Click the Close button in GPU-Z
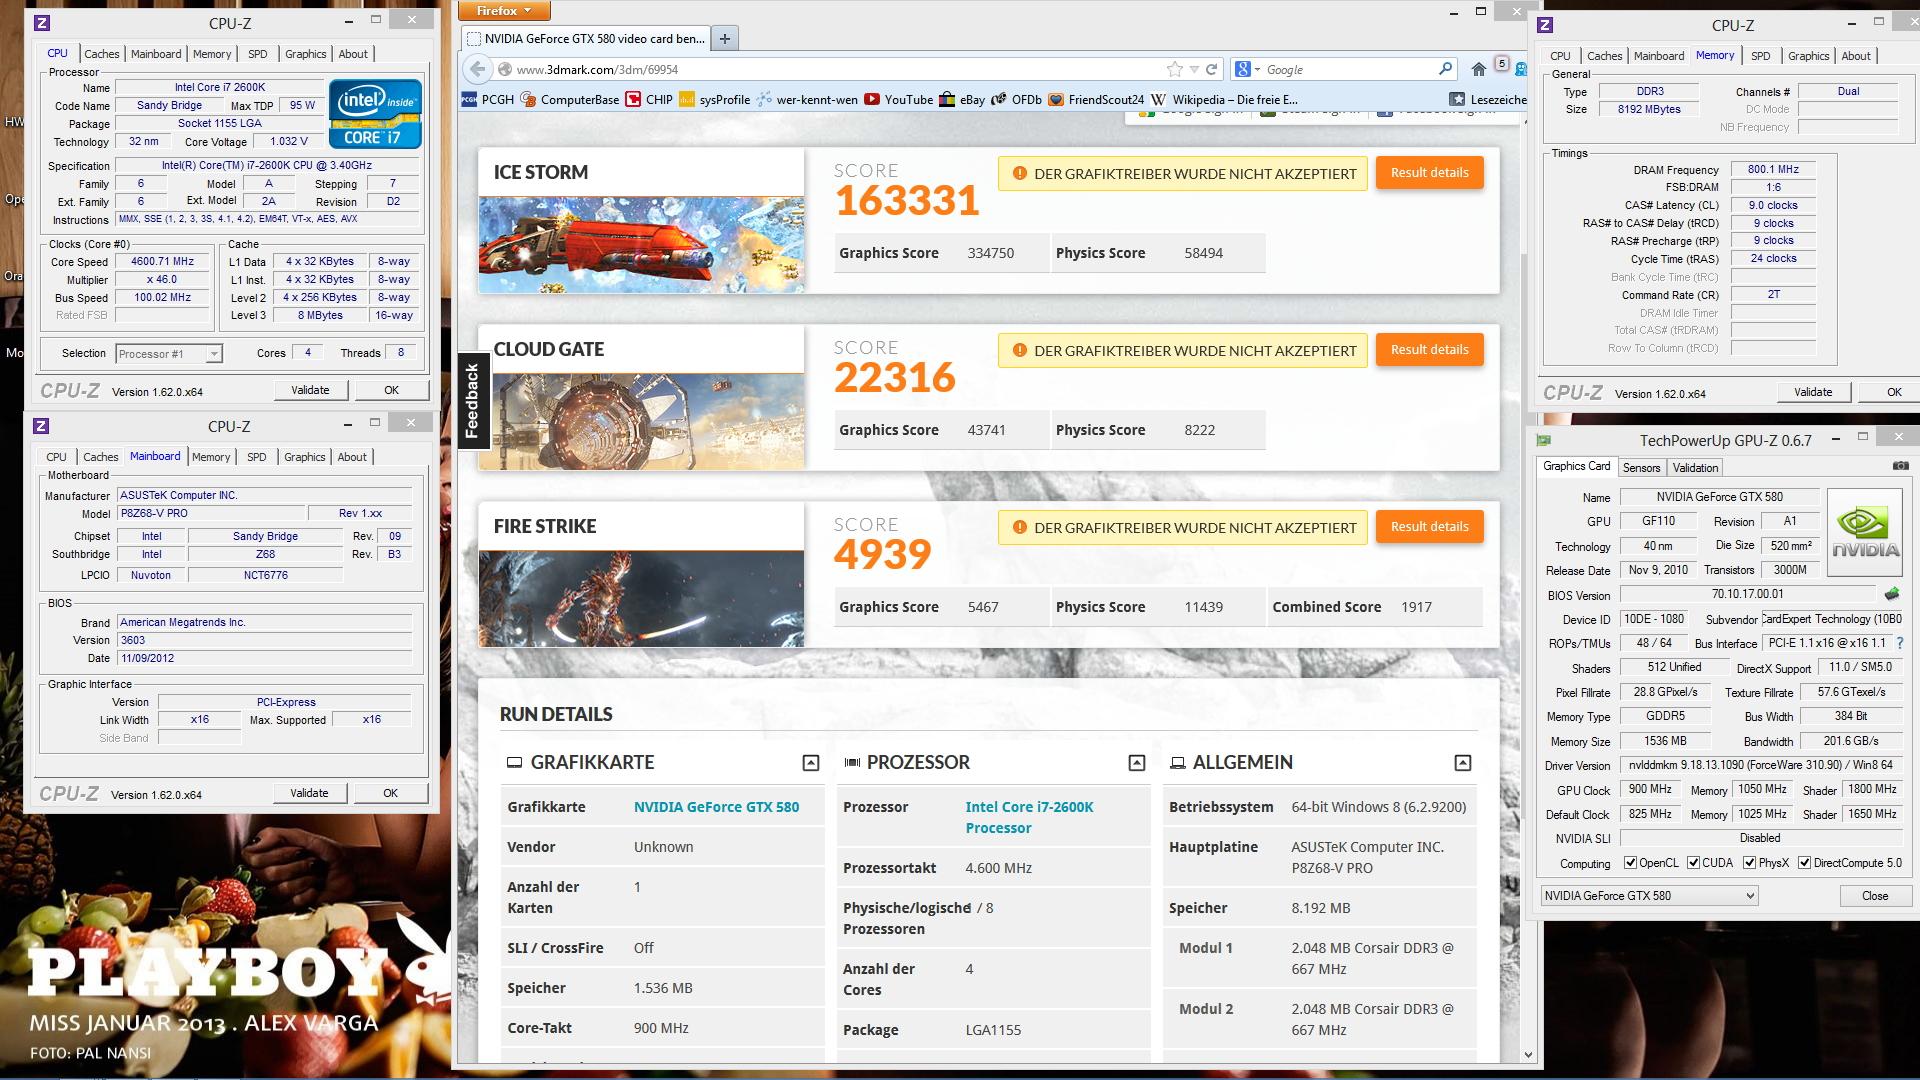The image size is (1920, 1080). 1875,895
